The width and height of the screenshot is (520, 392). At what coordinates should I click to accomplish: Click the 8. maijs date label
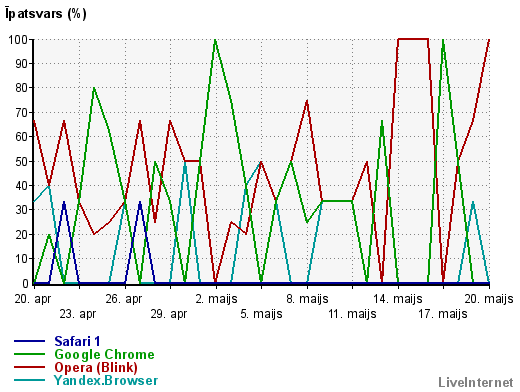(x=307, y=299)
